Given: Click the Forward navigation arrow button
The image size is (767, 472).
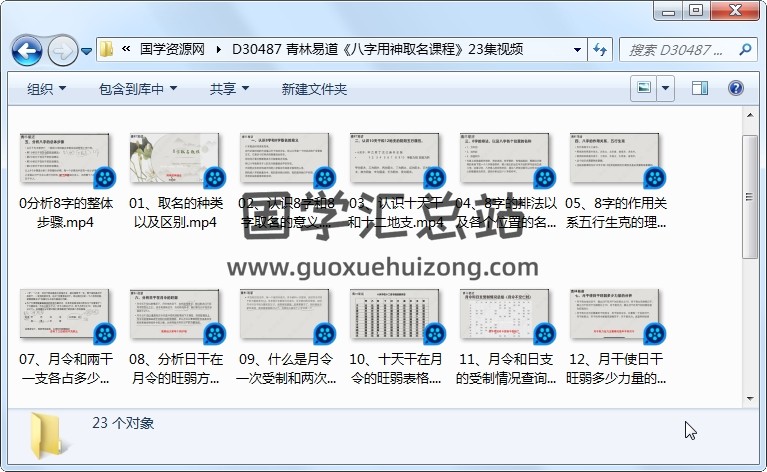Looking at the screenshot, I should (x=61, y=49).
